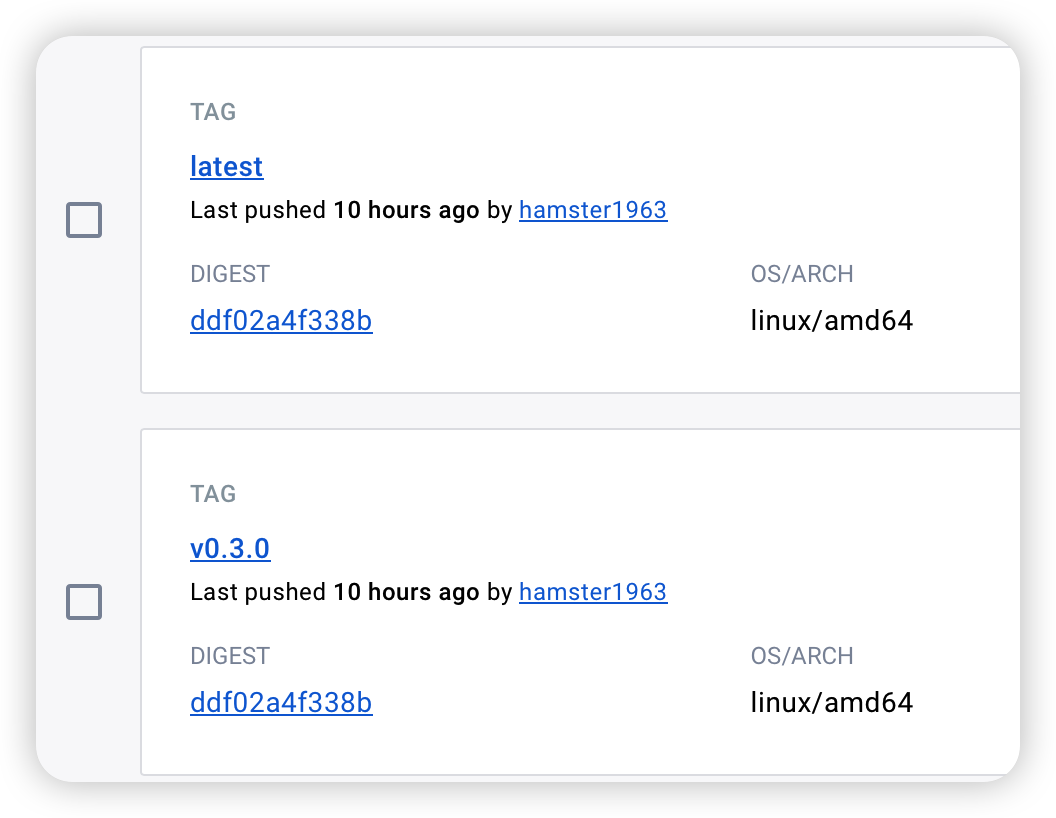Click the TAG label above v0.3.0

coord(213,494)
